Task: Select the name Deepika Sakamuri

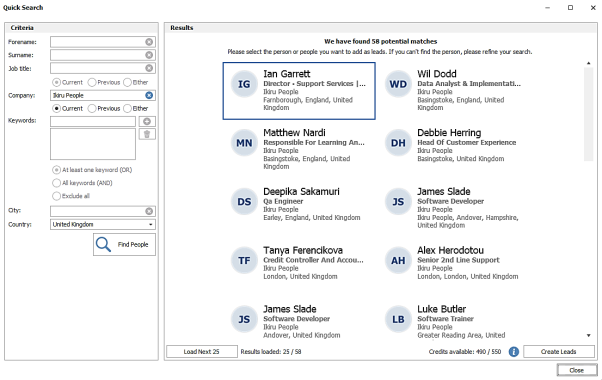Action: coord(301,191)
